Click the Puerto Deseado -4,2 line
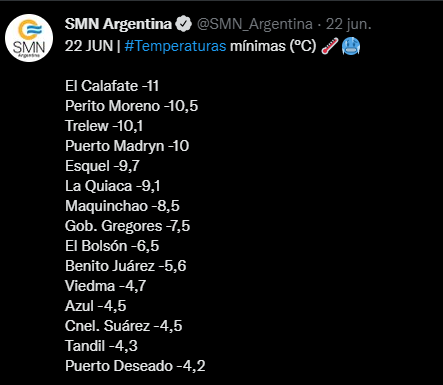The image size is (443, 385). point(135,366)
